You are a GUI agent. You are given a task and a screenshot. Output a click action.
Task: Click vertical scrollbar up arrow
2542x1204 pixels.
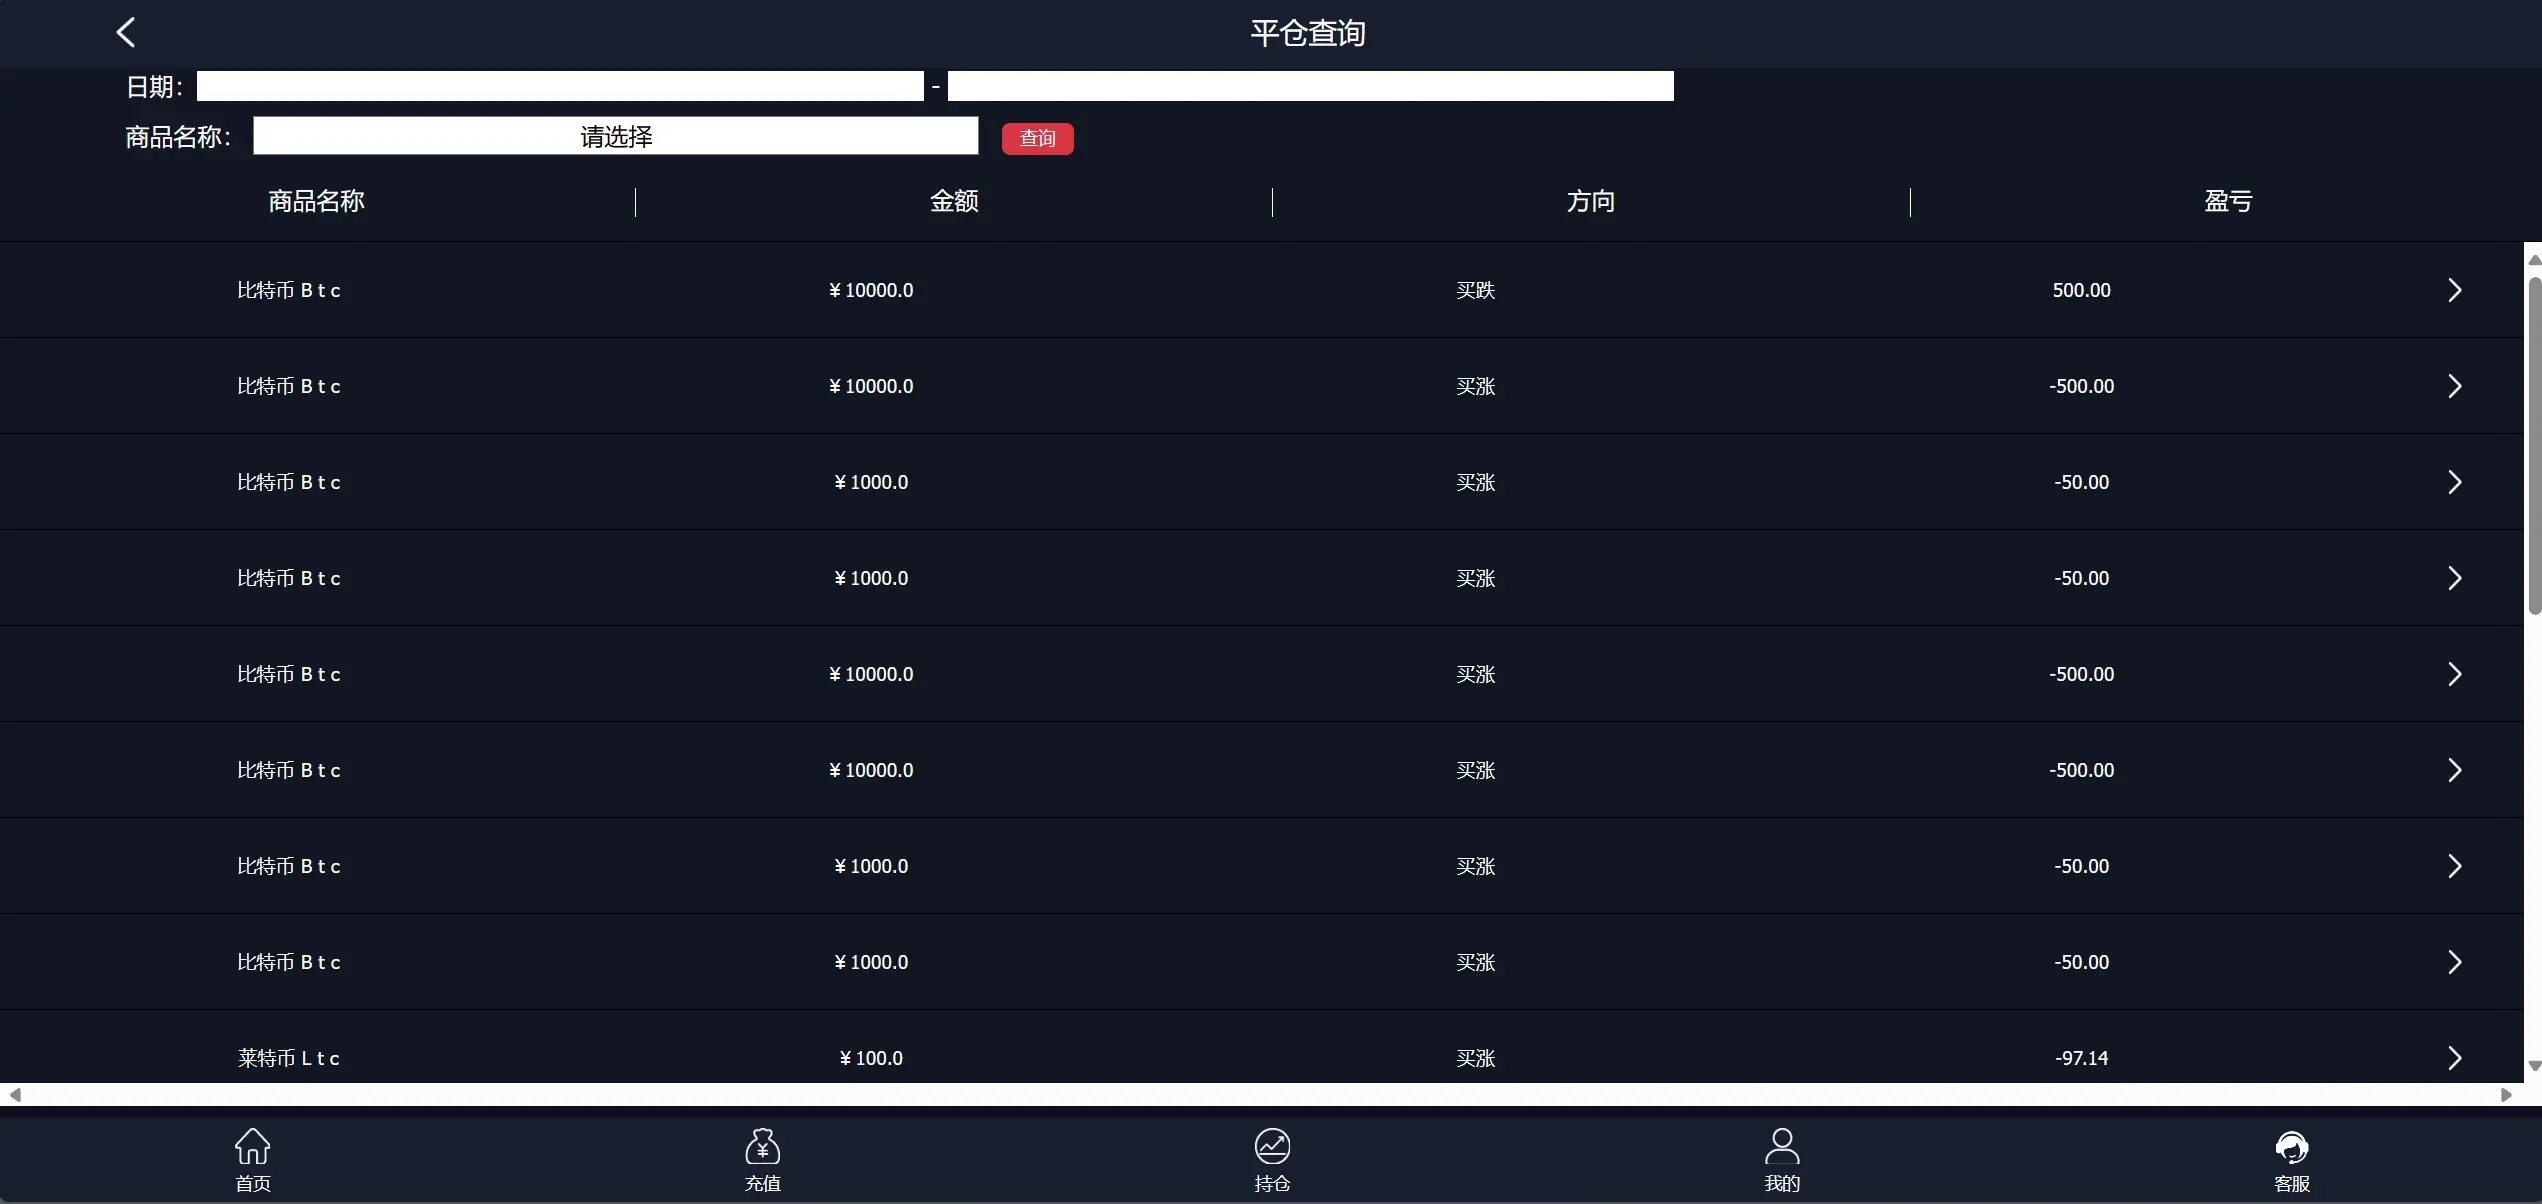point(2534,260)
